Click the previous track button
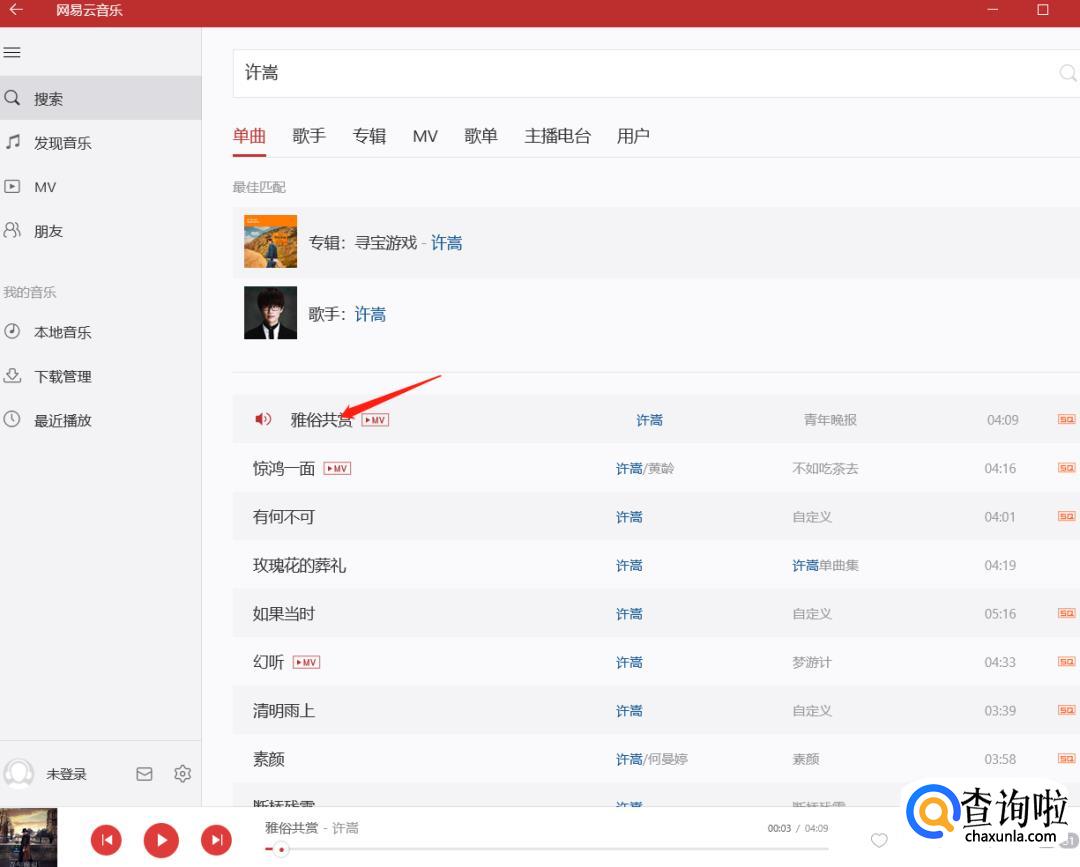Screen dimensions: 1080x867 106,839
